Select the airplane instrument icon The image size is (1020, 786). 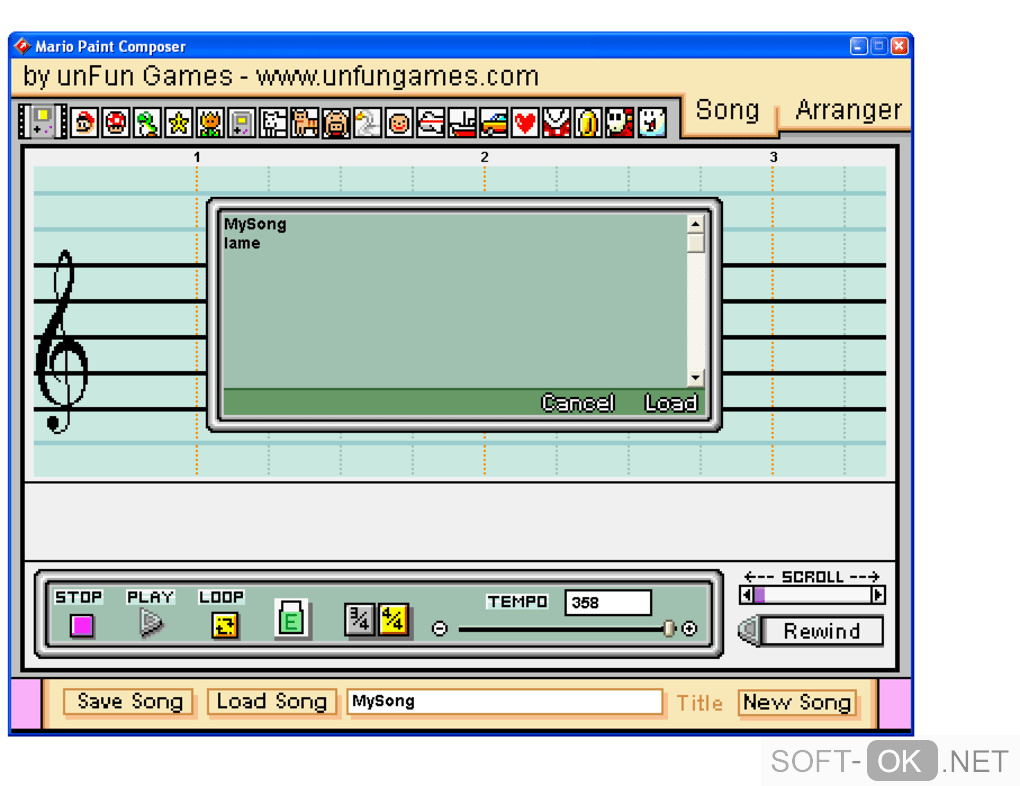430,122
